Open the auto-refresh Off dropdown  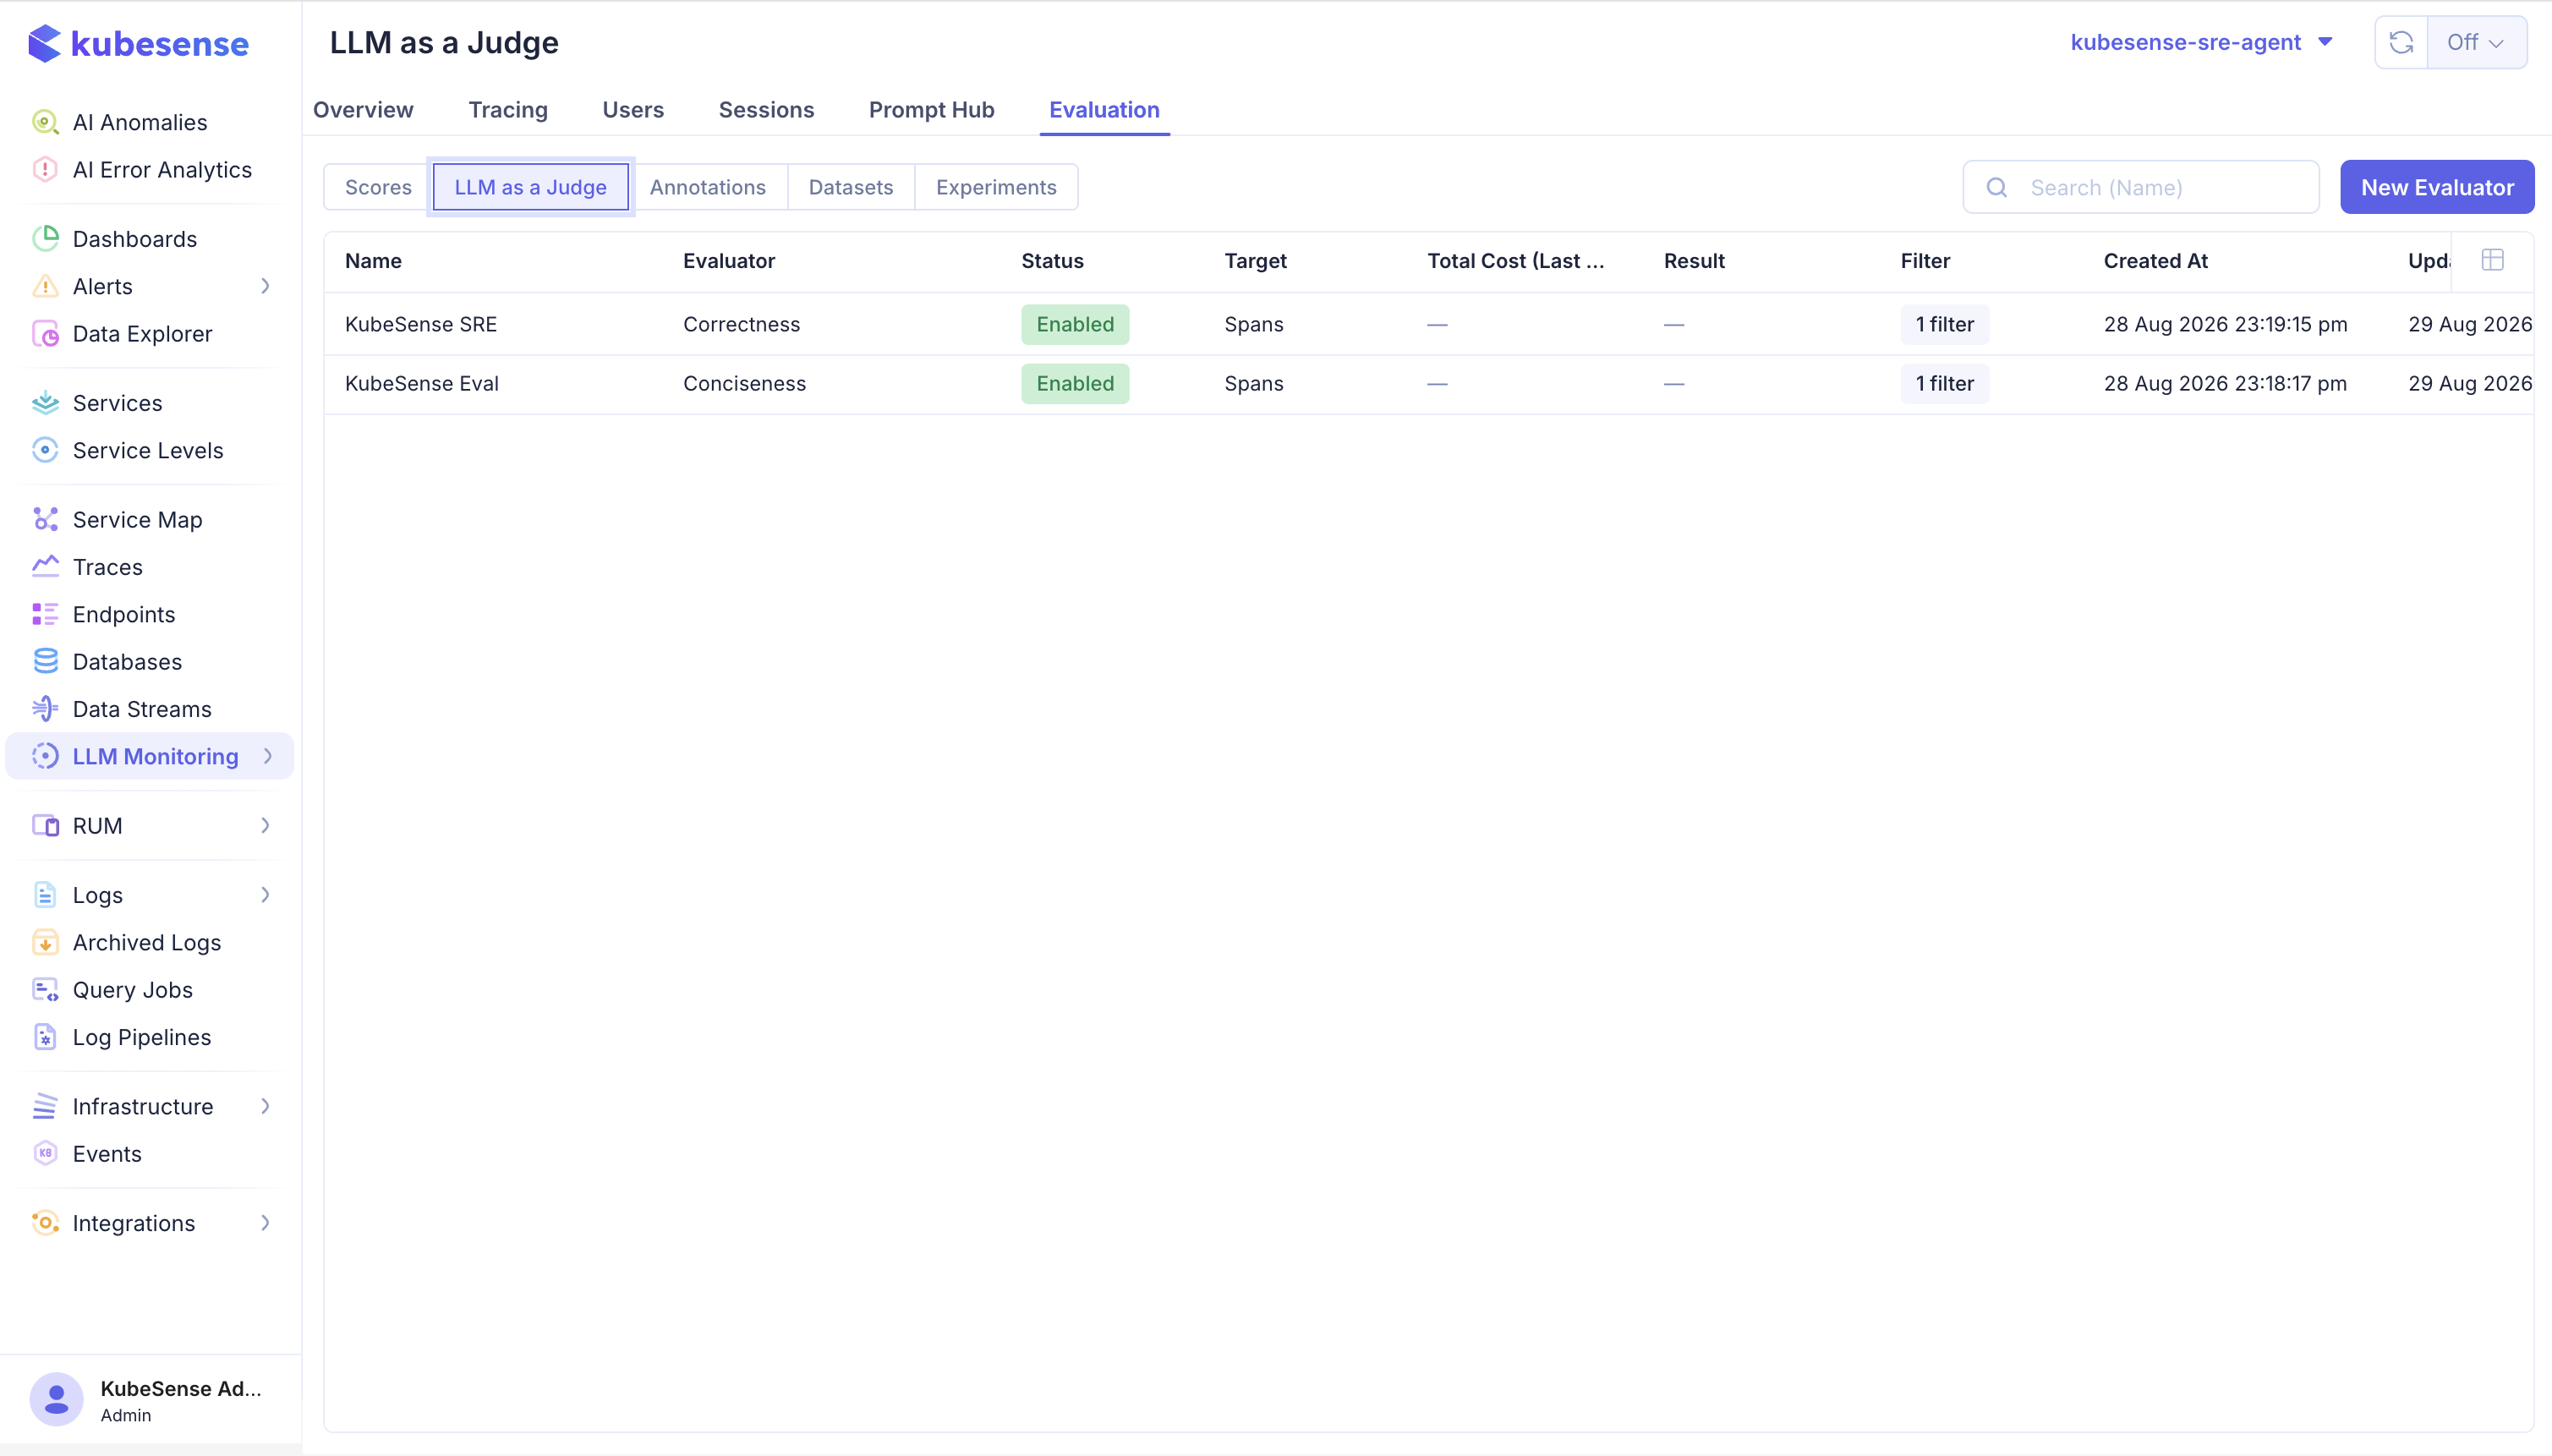[2476, 42]
